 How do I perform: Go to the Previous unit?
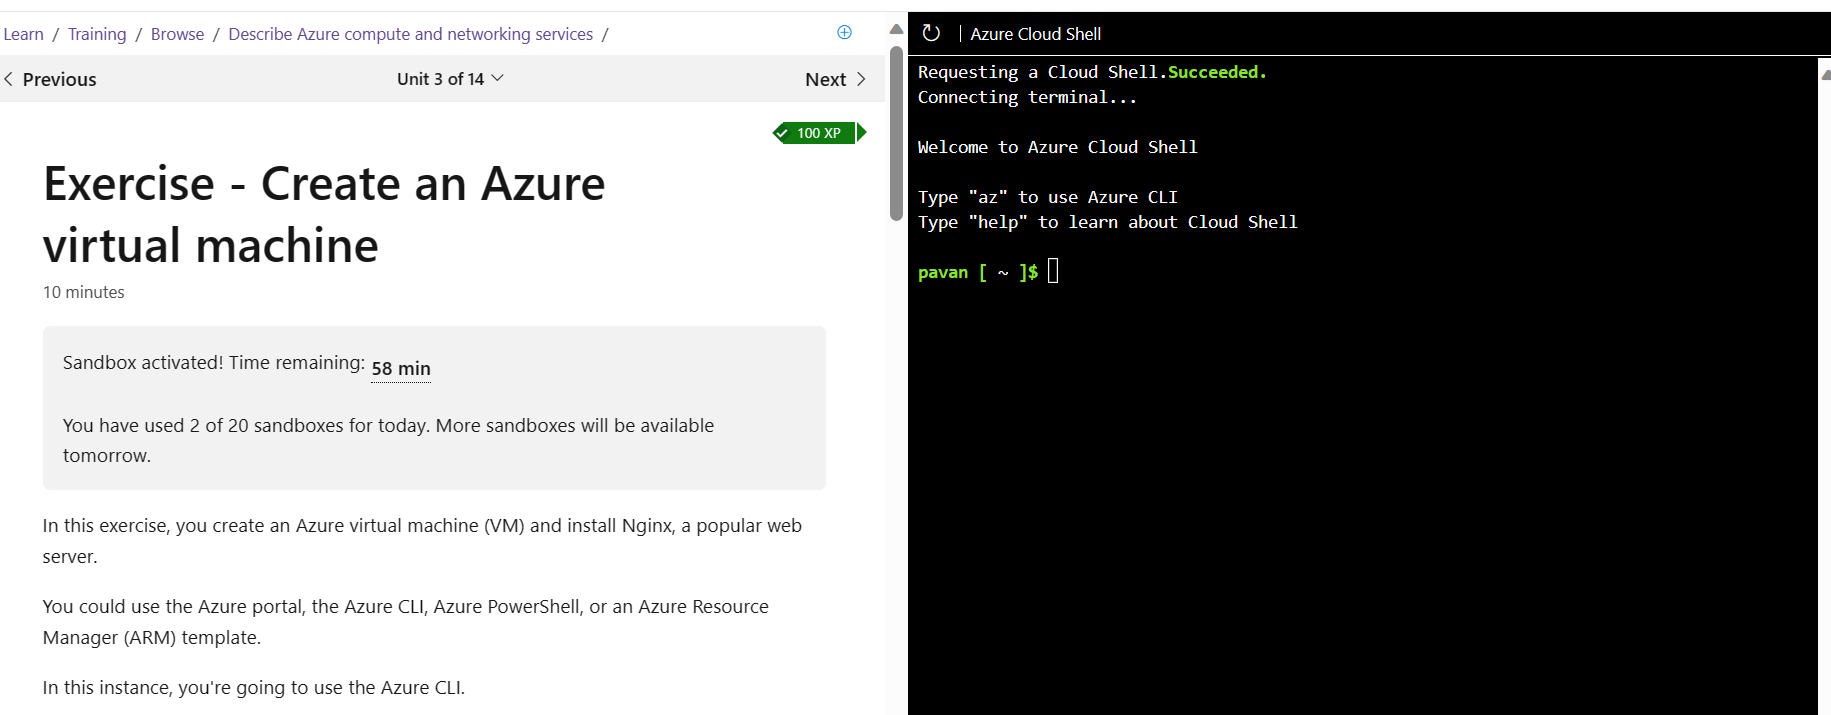(x=50, y=79)
